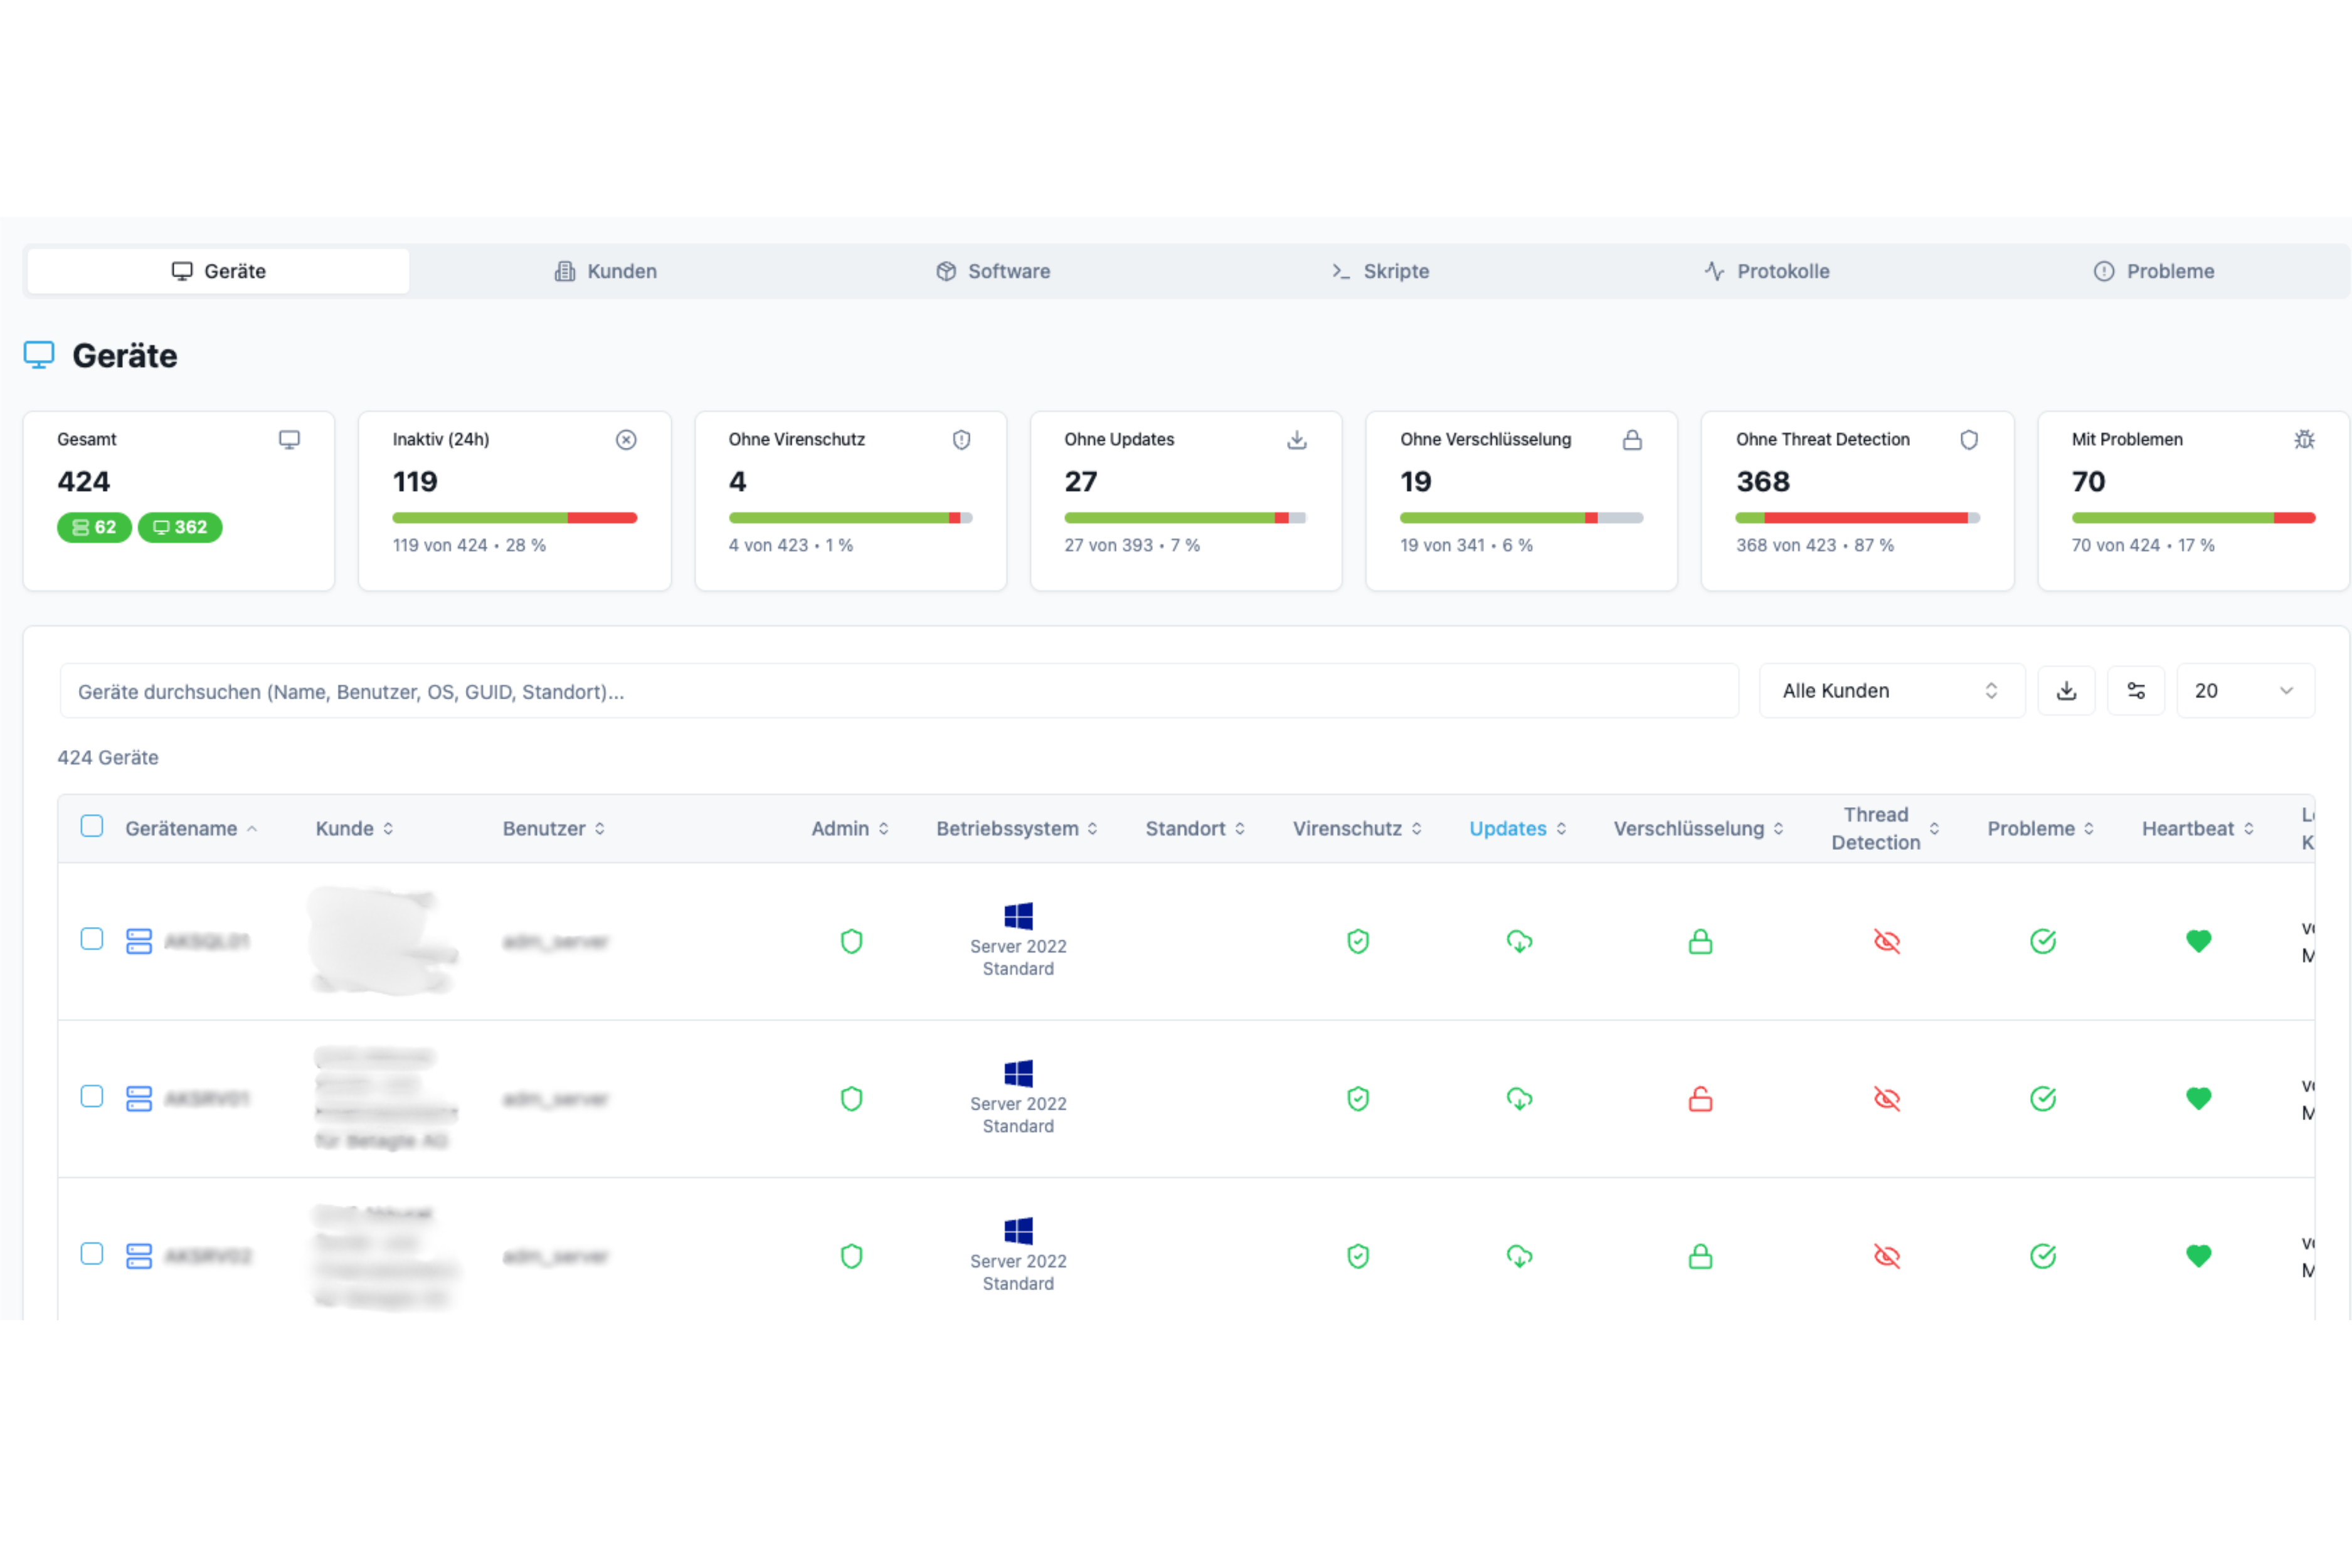Click the Ohne Threat Detection card

[x=1857, y=500]
